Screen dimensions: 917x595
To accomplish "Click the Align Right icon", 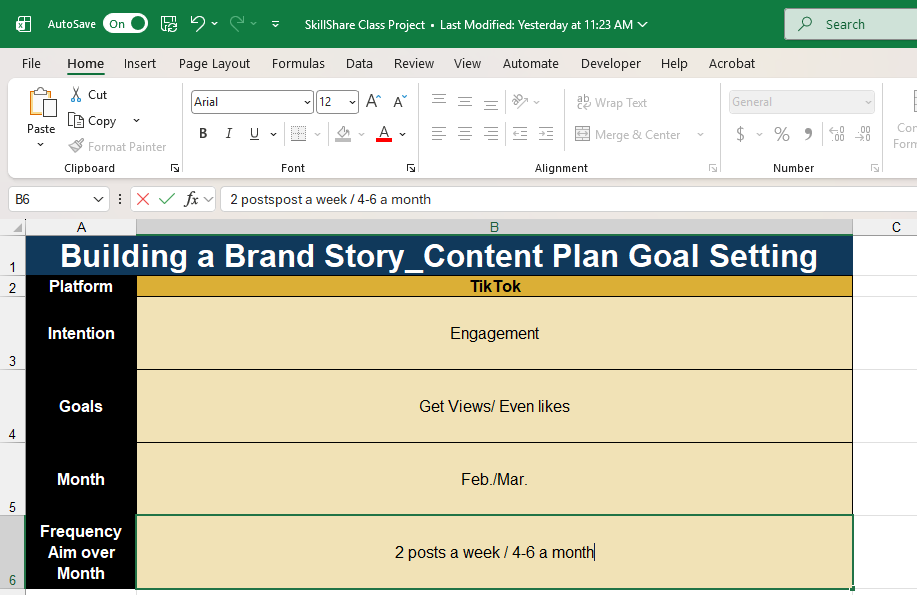I will (491, 134).
